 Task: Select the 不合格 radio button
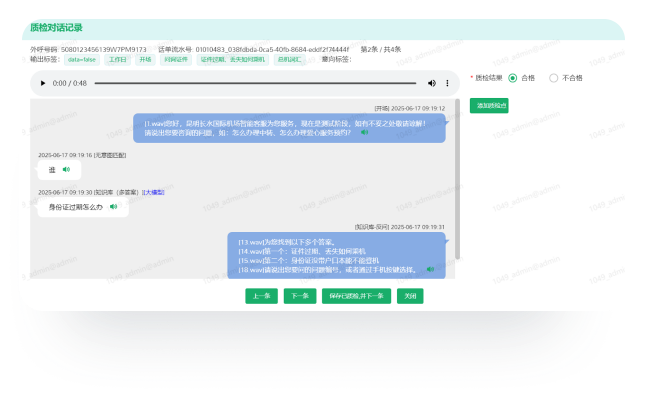(553, 78)
